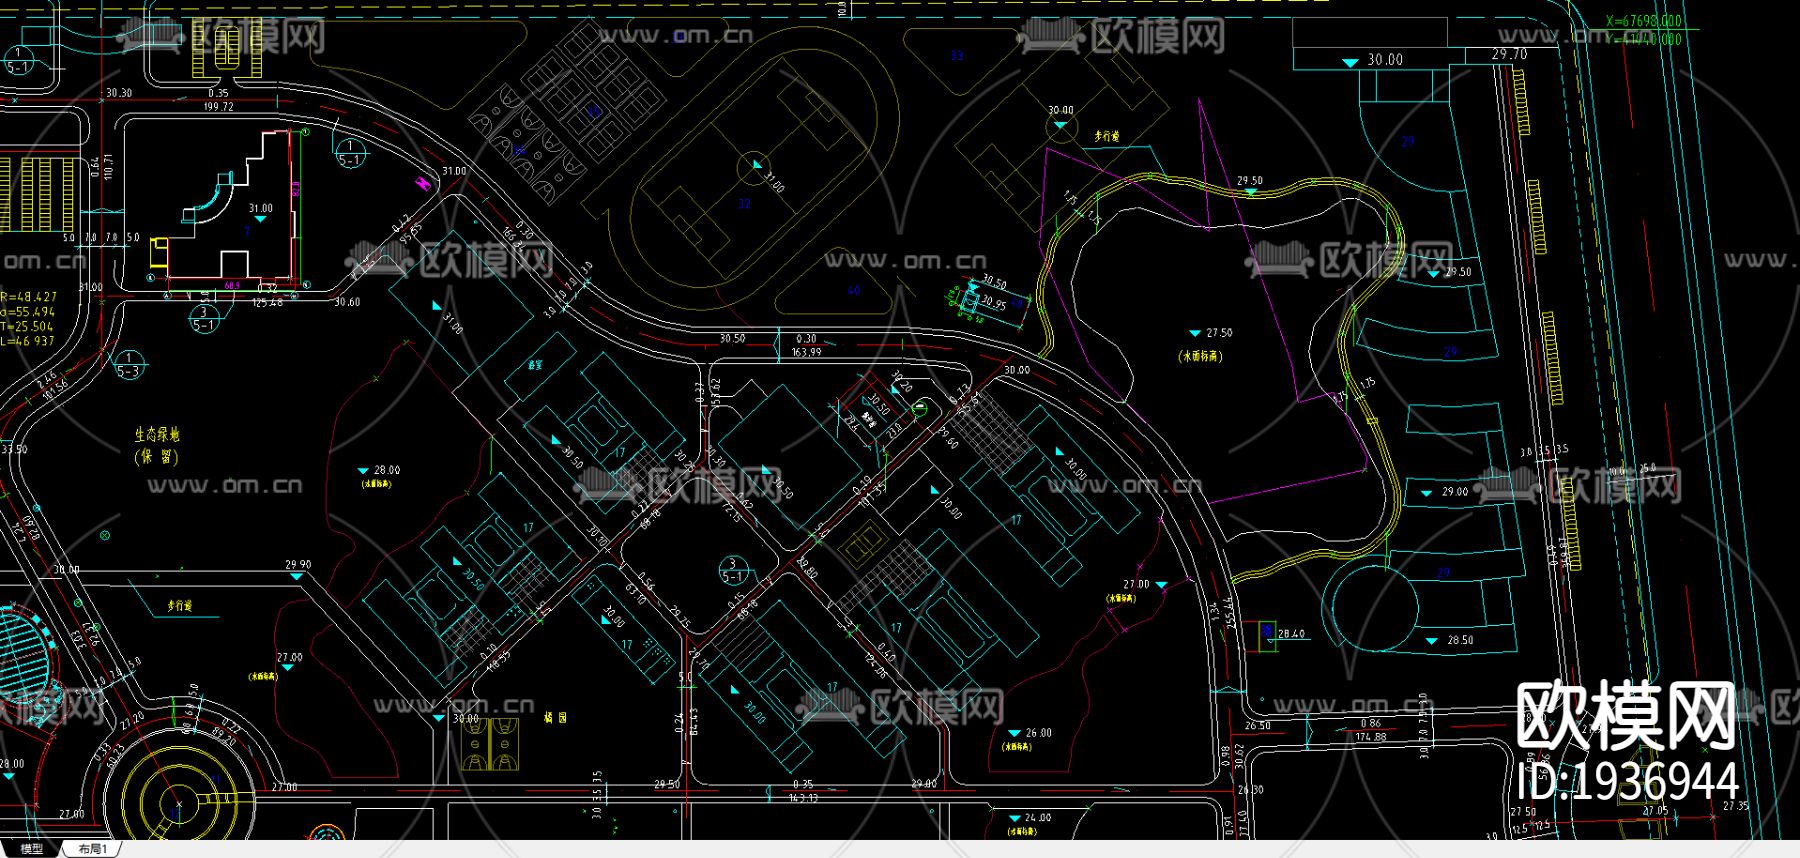Select the yellow (保留) annotation text

pos(157,457)
